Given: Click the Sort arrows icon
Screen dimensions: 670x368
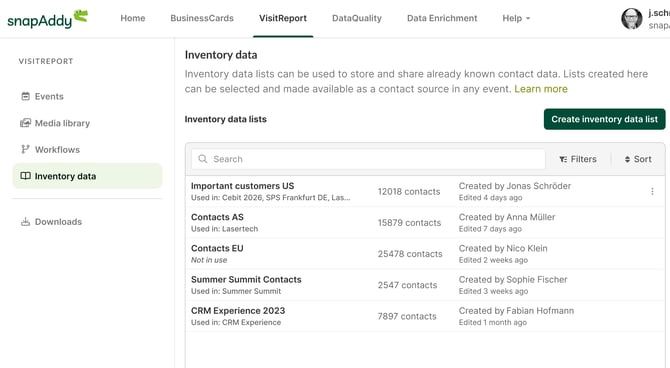Looking at the screenshot, I should click(627, 159).
